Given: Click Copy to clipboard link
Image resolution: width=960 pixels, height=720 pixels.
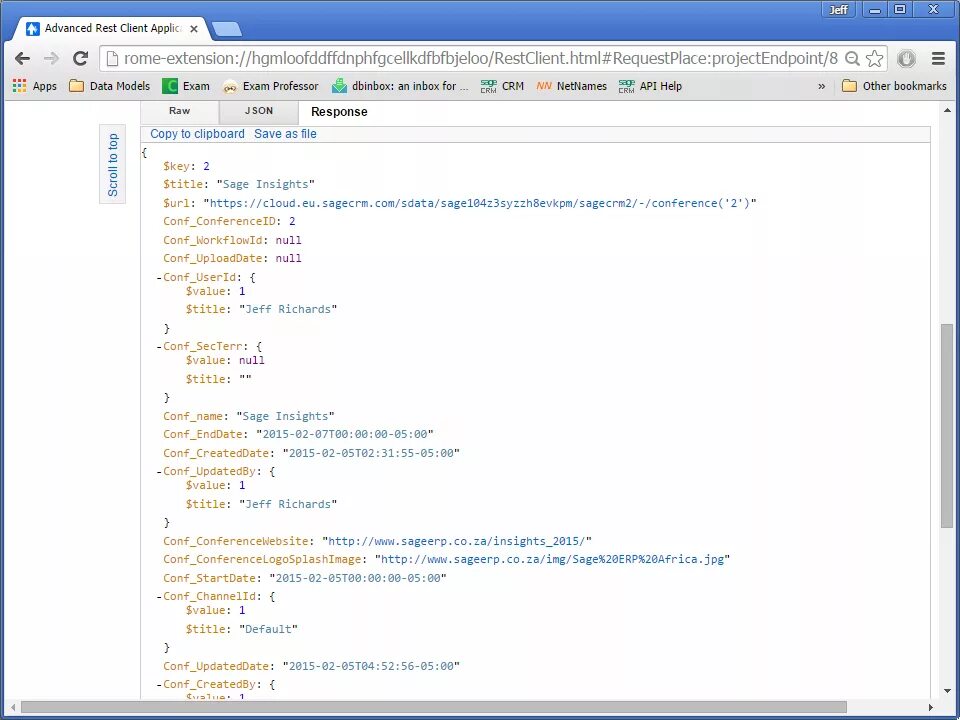Looking at the screenshot, I should (197, 134).
